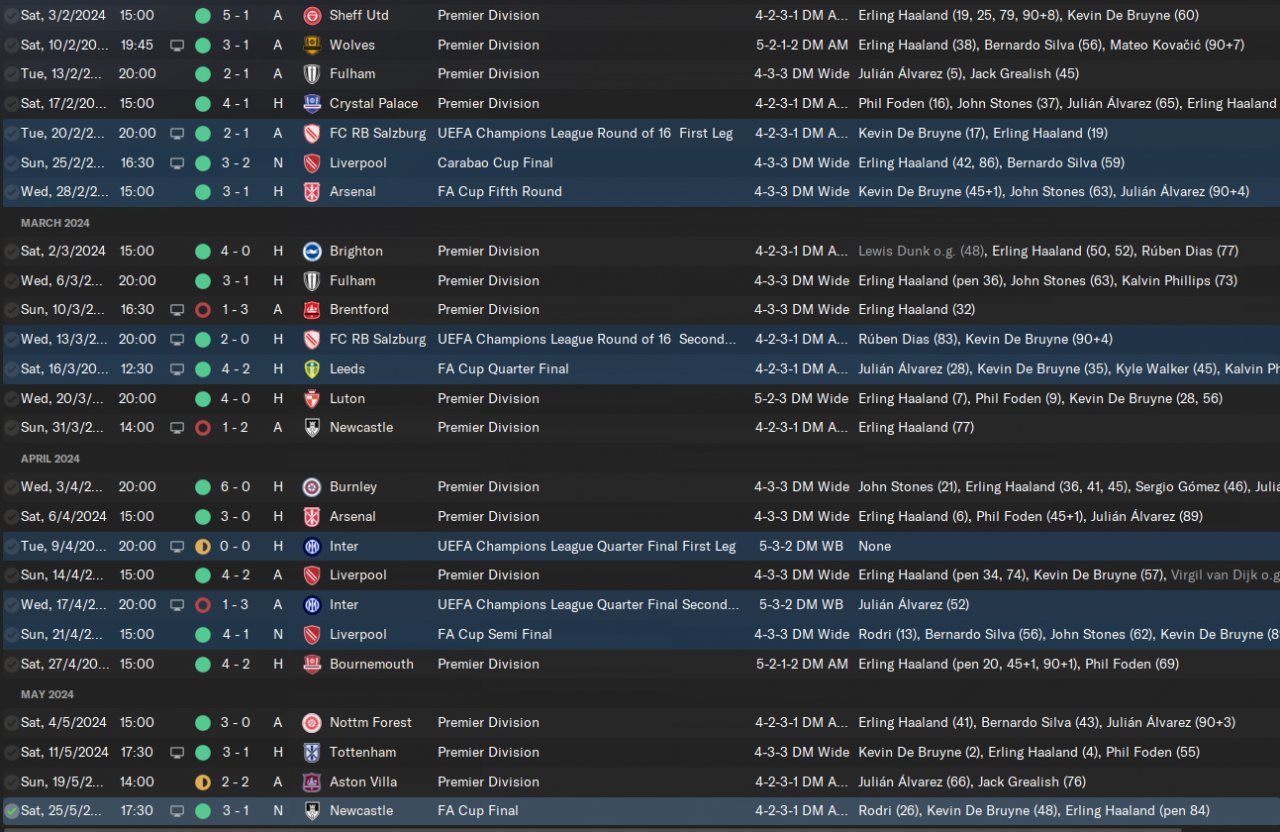Click the 6 - 0 score against Burnley
This screenshot has height=832, width=1280.
tap(235, 487)
